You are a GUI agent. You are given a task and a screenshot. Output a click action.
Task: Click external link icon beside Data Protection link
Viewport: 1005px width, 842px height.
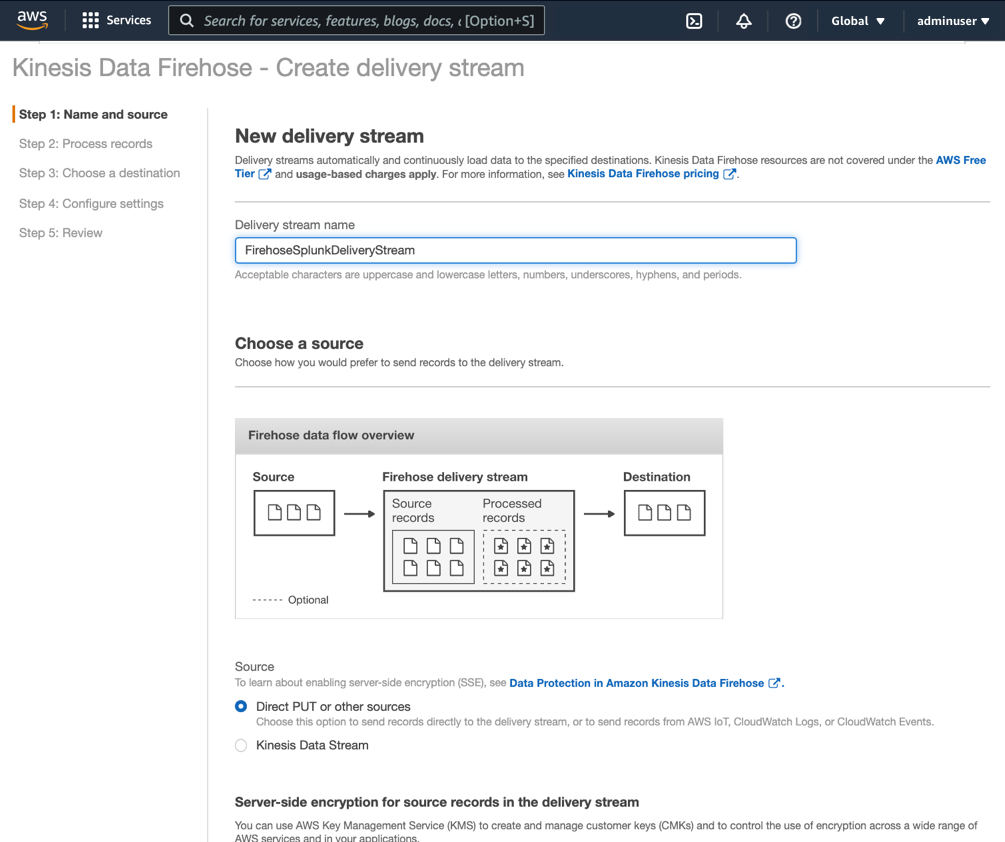point(774,683)
